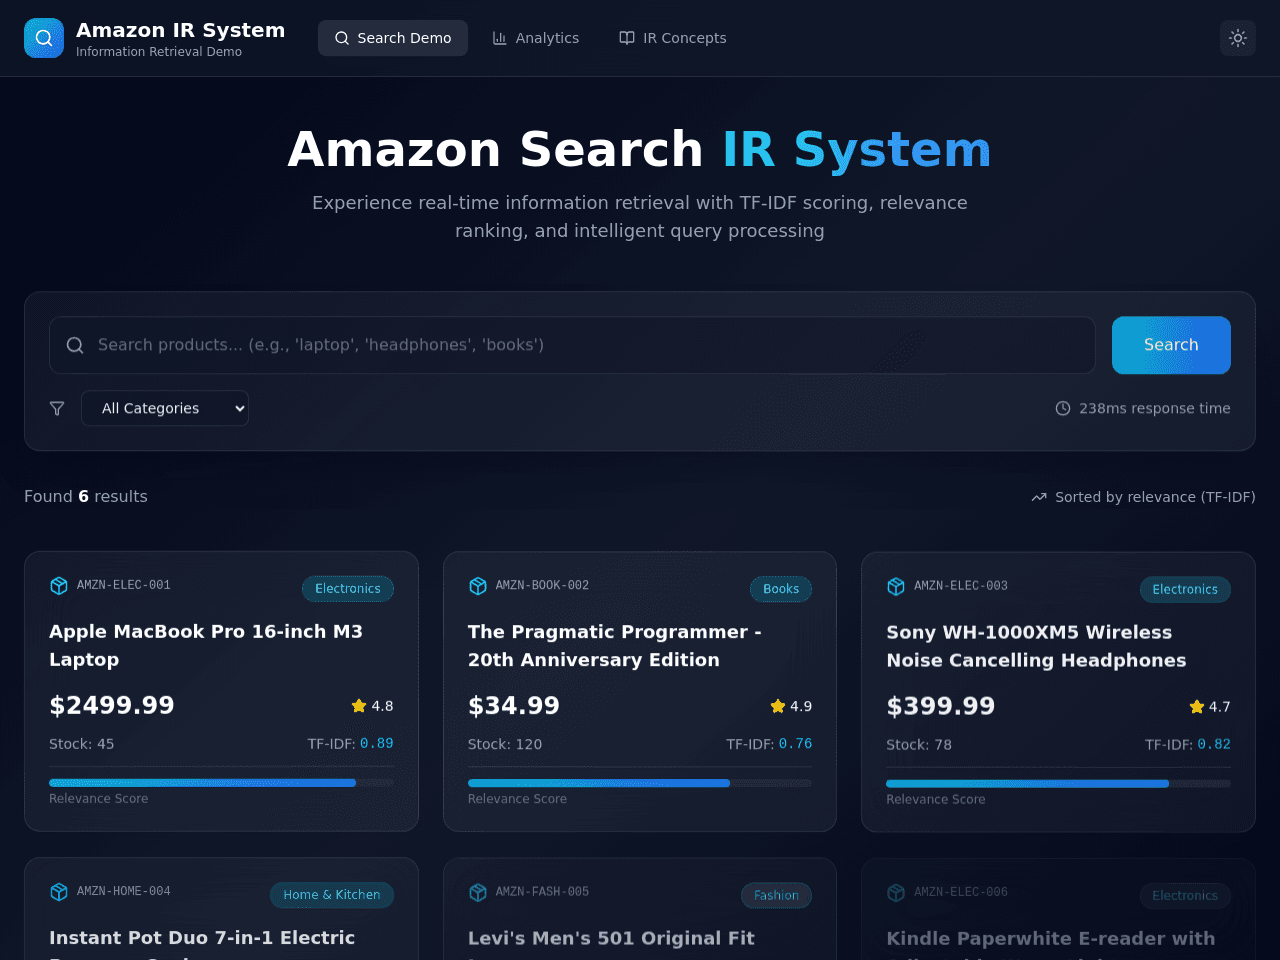Open the Search Demo tab
1280x960 pixels.
pos(393,38)
